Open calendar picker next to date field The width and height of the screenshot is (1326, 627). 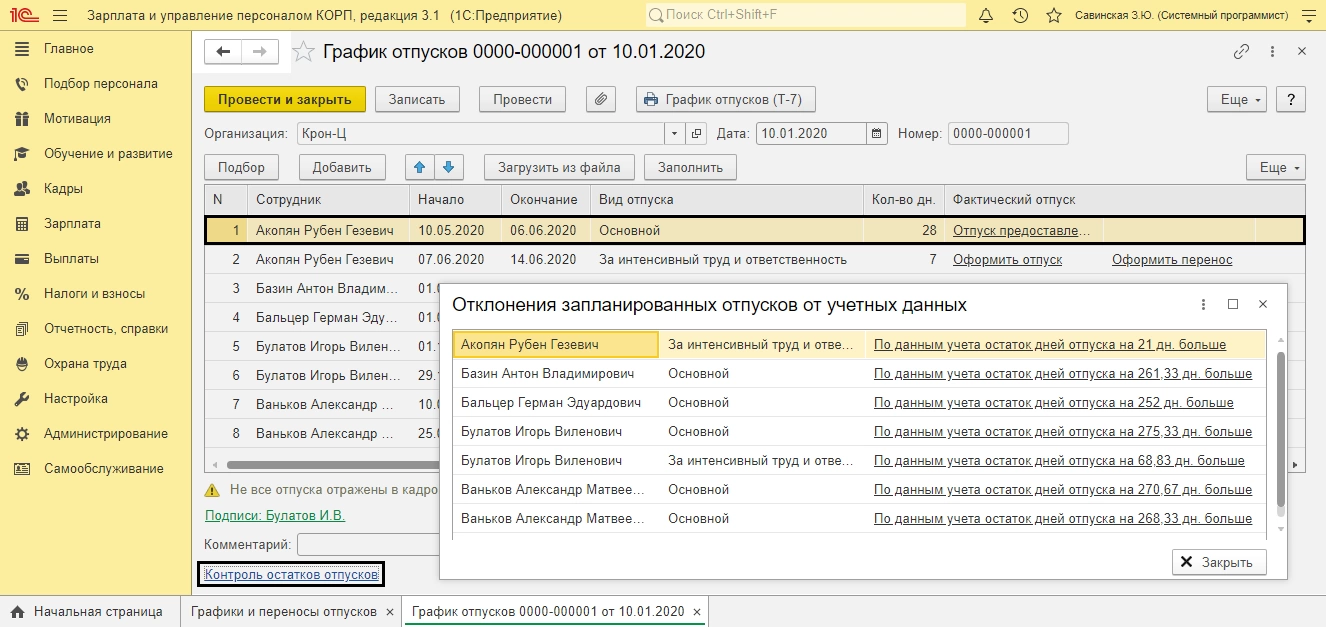877,134
